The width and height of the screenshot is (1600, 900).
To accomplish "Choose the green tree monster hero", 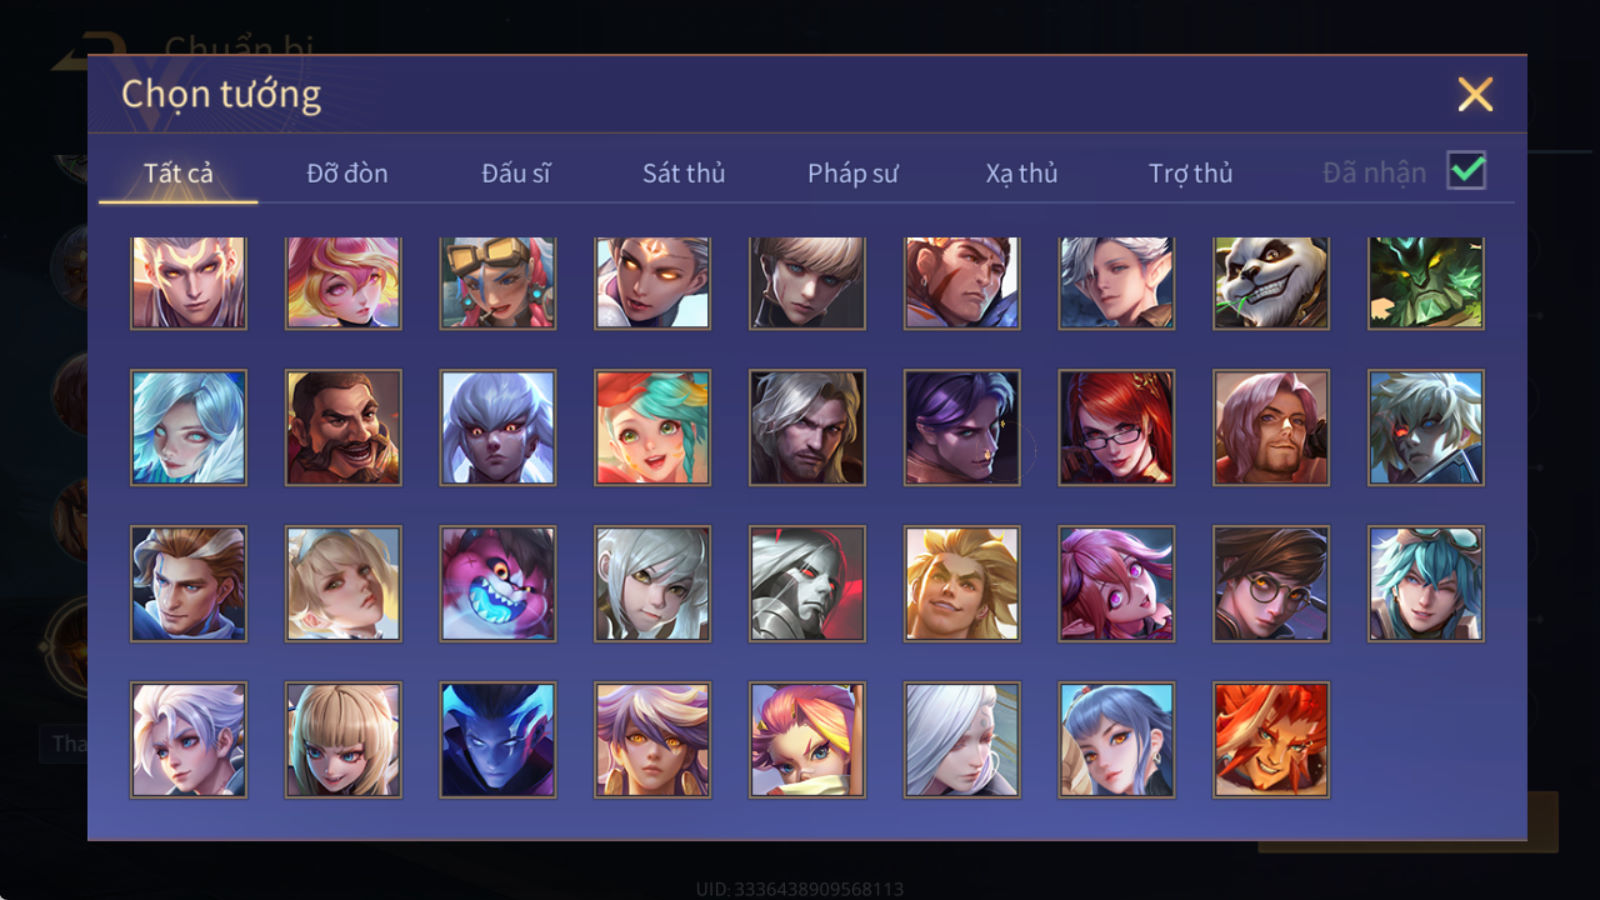I will 1426,283.
